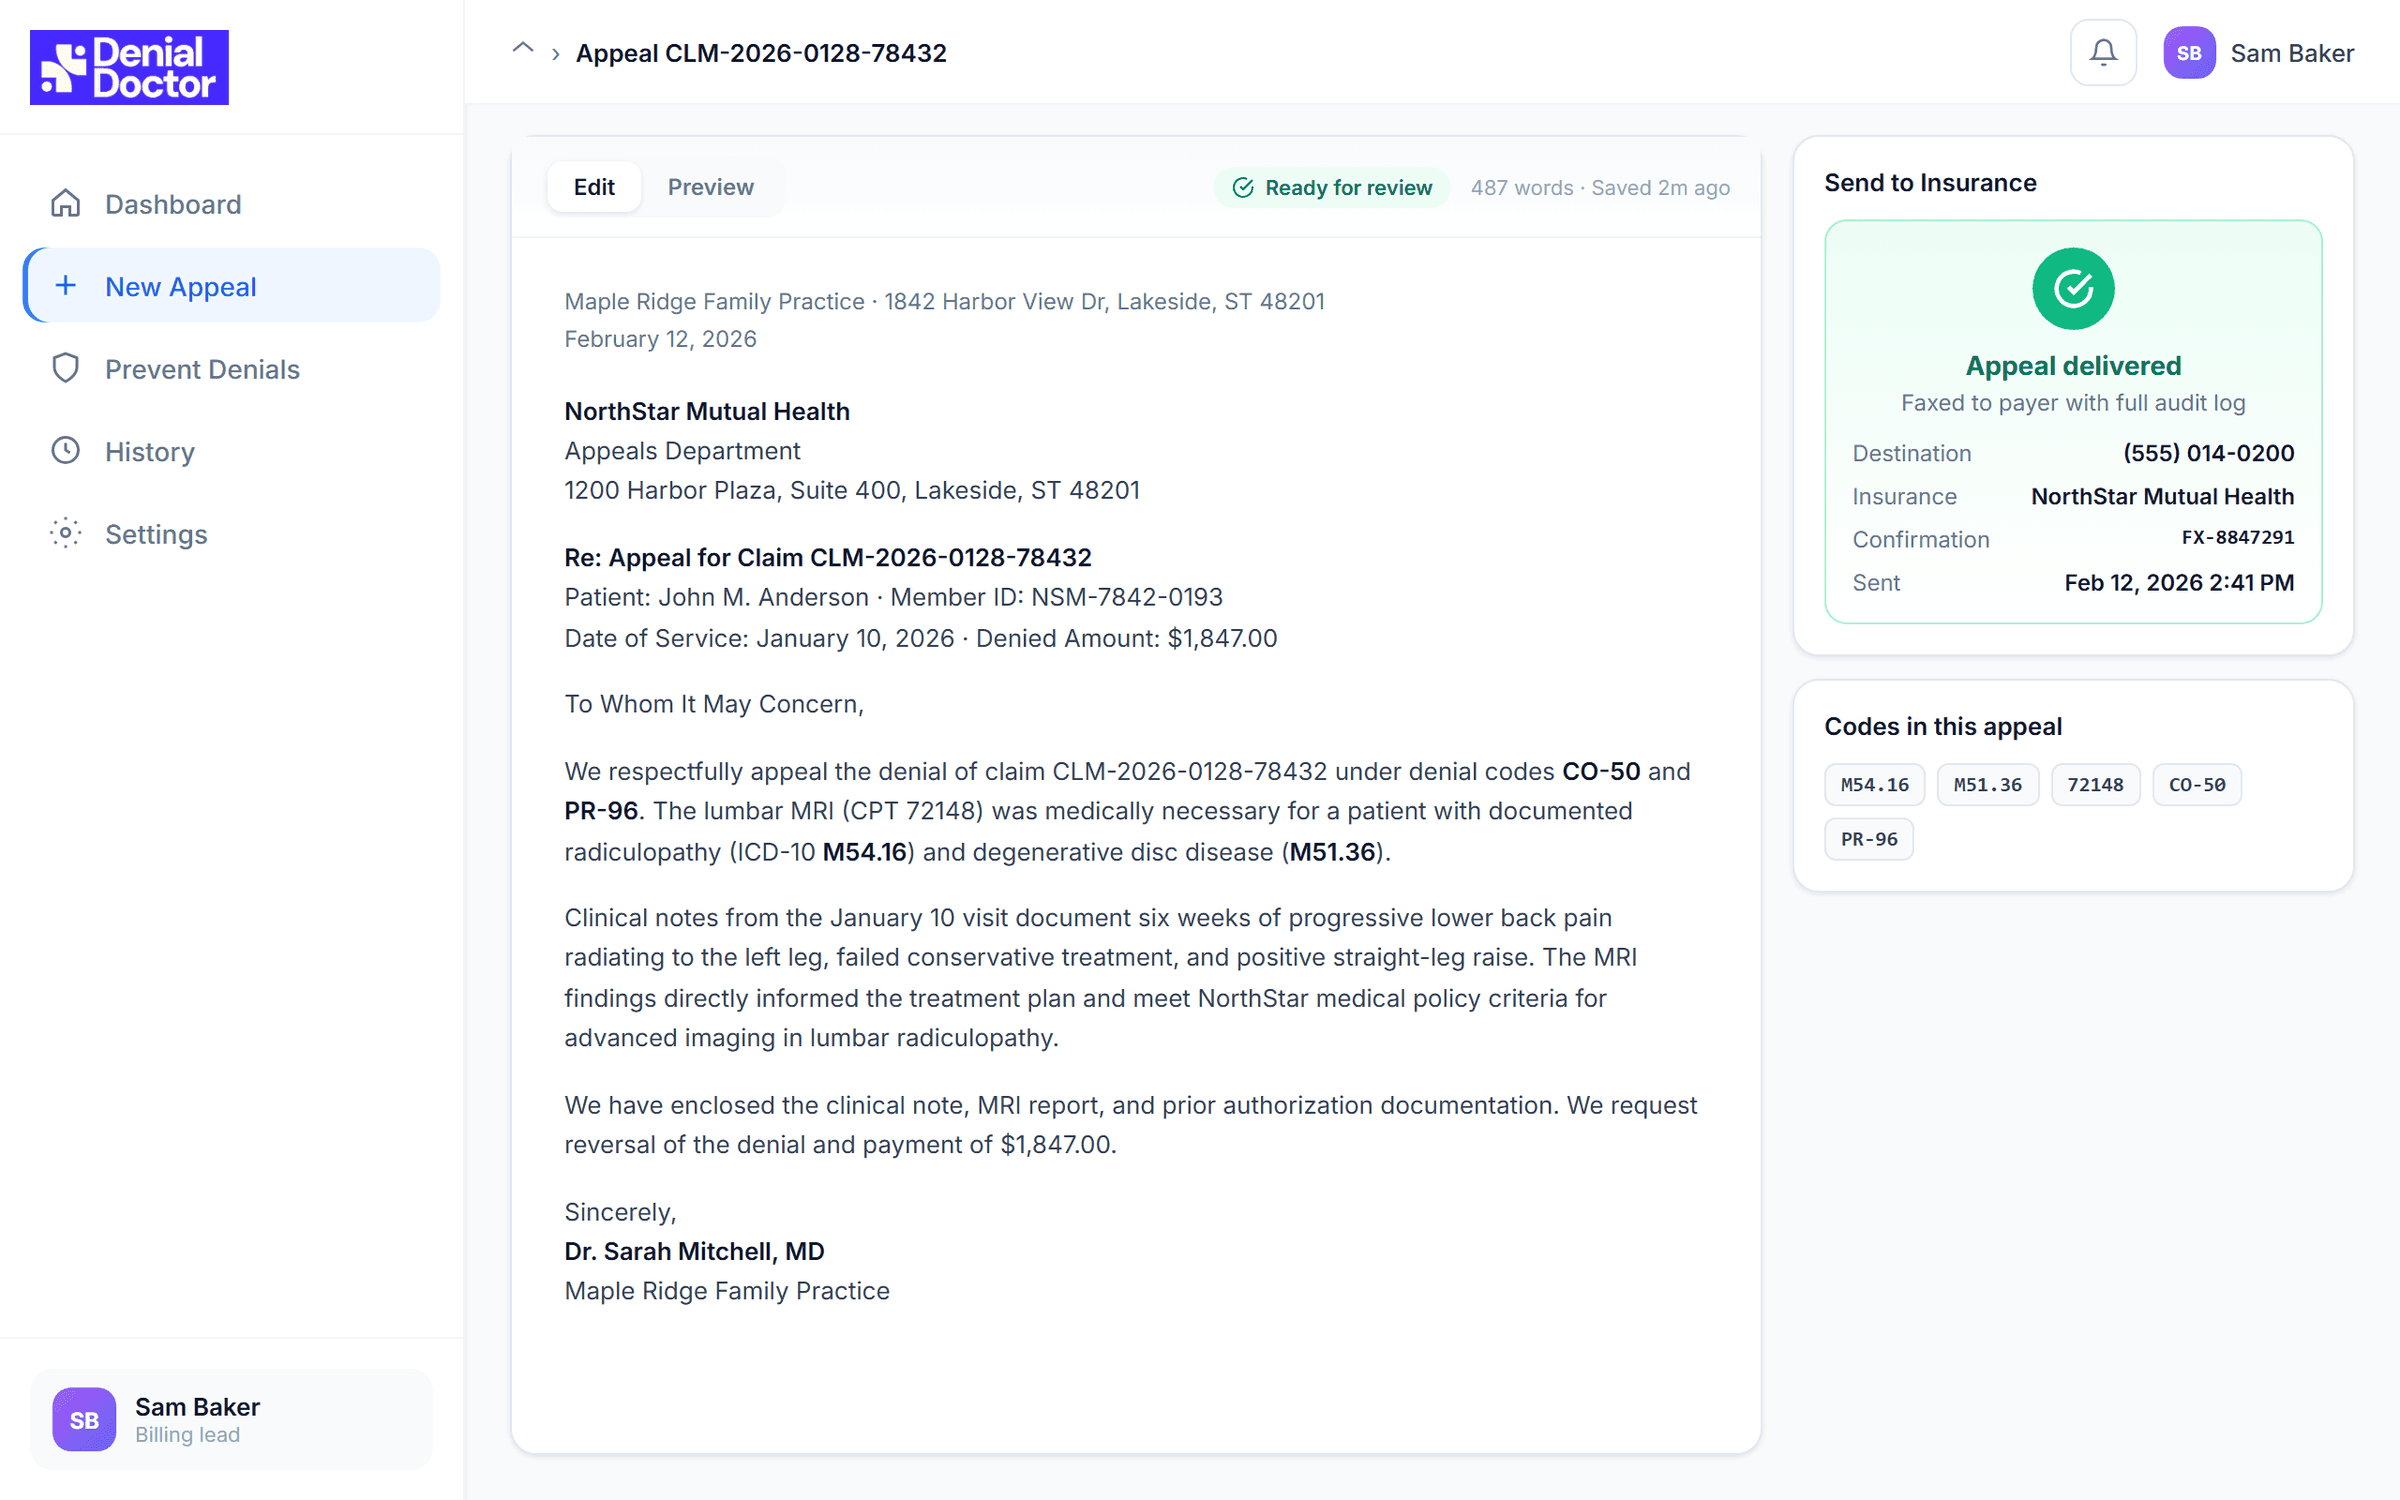Click the Sam Baker name in header
This screenshot has width=2400, height=1500.
pyautogui.click(x=2292, y=53)
